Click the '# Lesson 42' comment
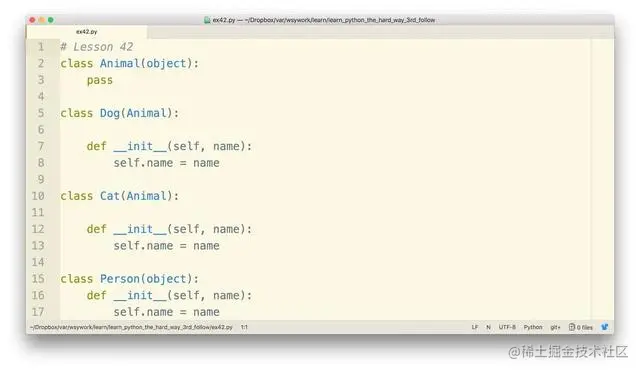640x371 pixels. pyautogui.click(x=97, y=47)
